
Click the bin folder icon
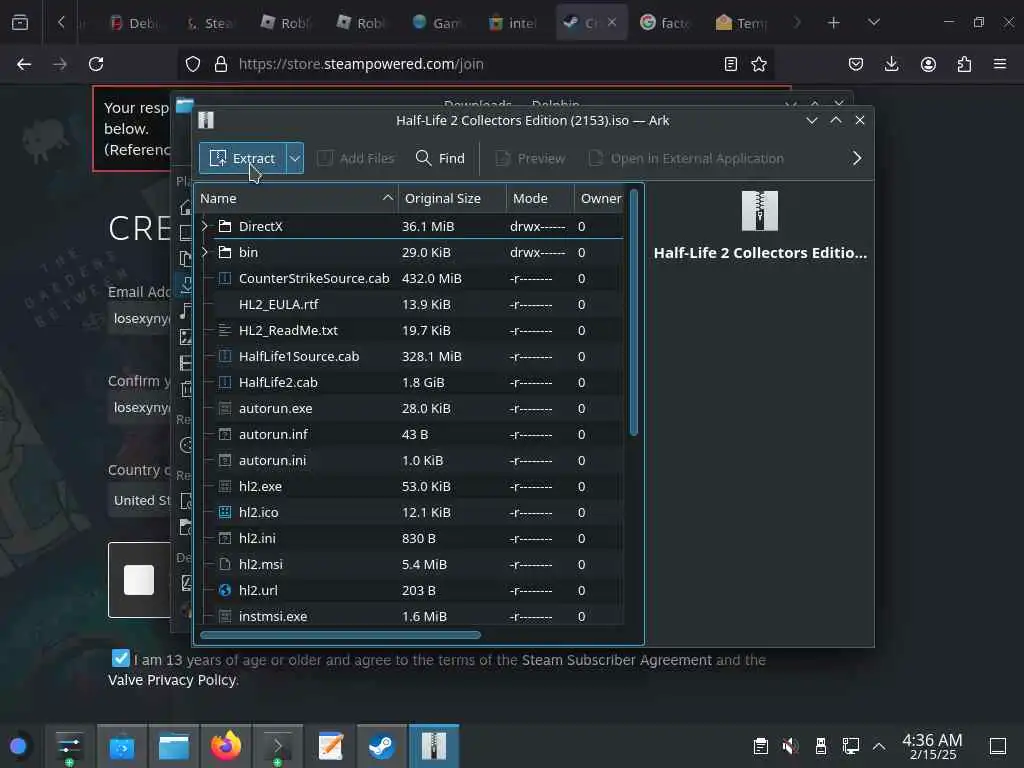225,252
